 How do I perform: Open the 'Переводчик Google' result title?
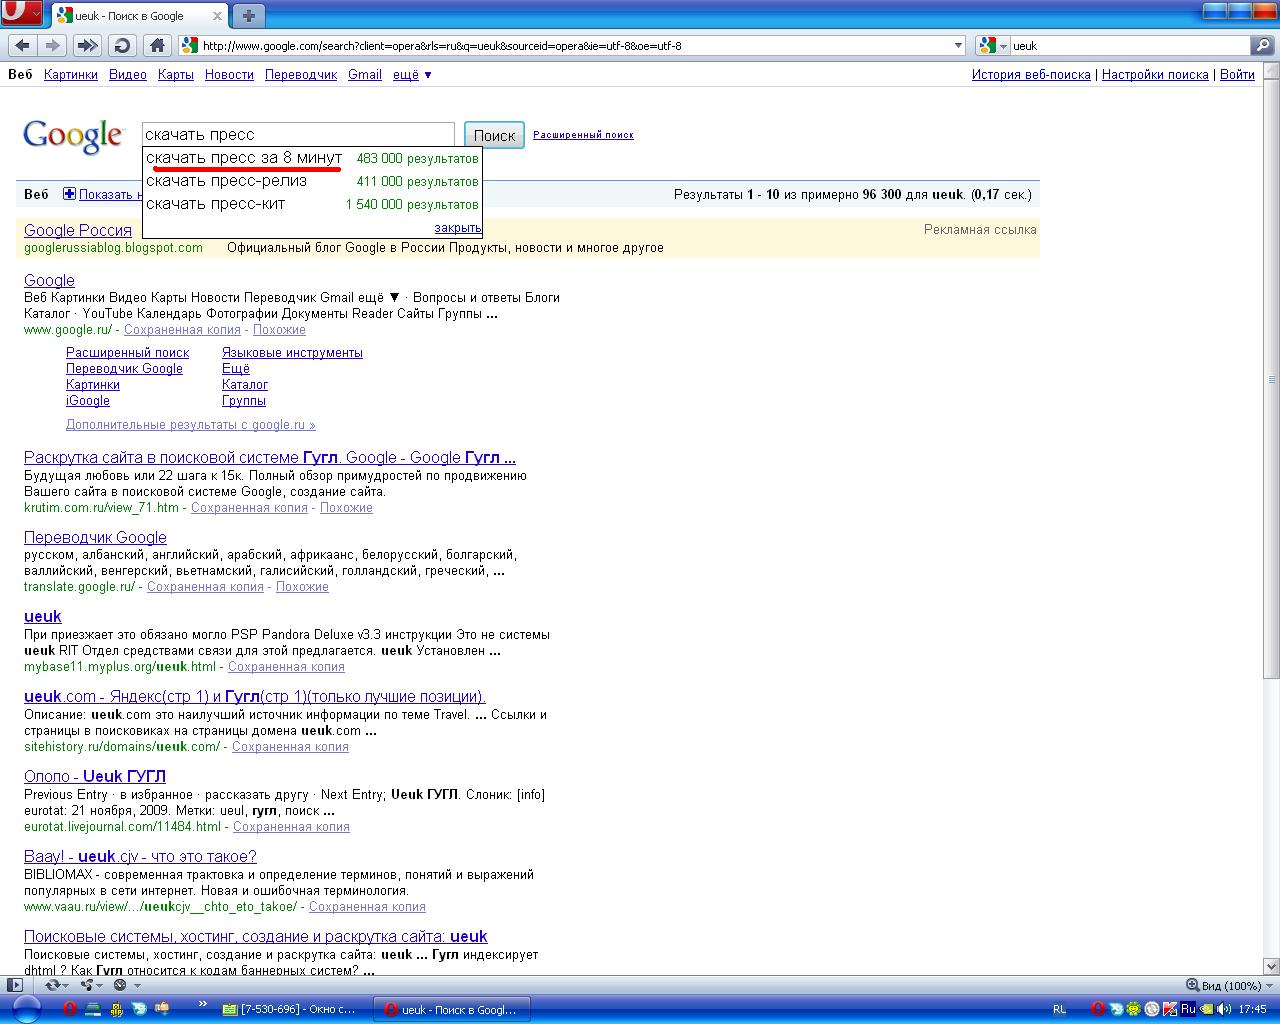(x=95, y=538)
